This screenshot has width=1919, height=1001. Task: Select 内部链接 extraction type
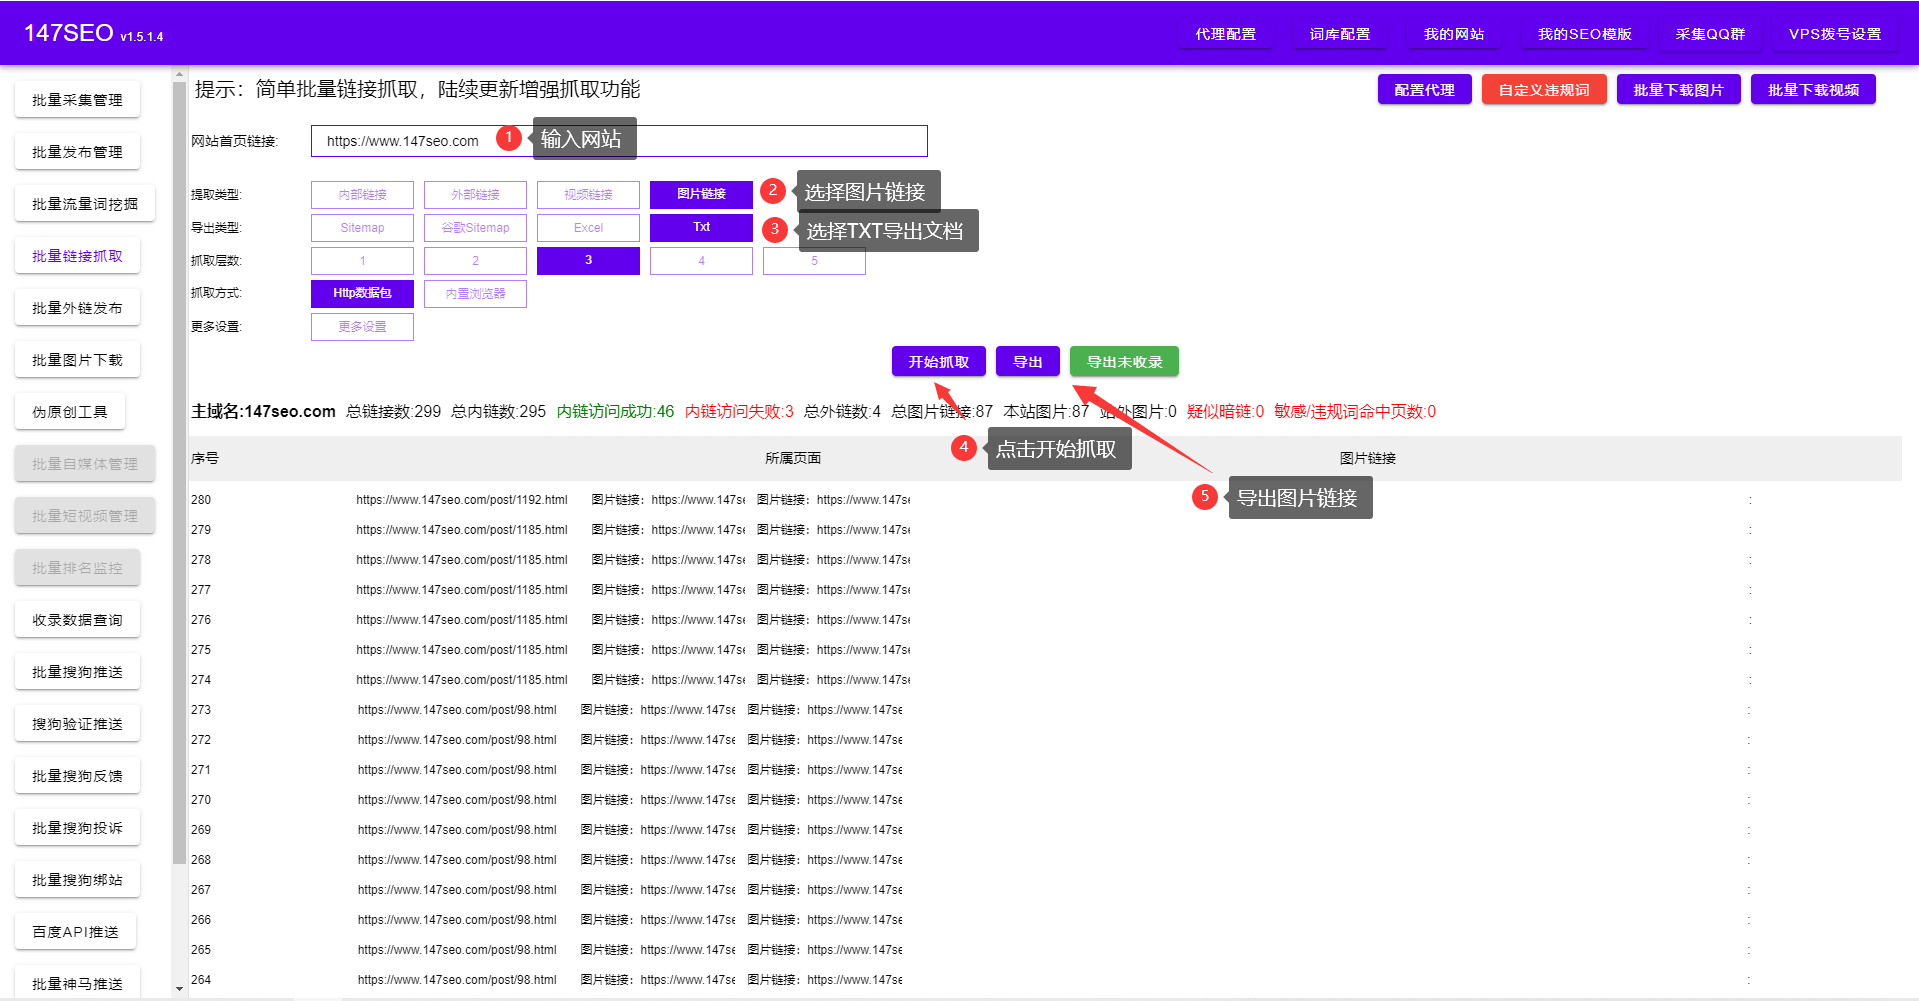point(362,195)
